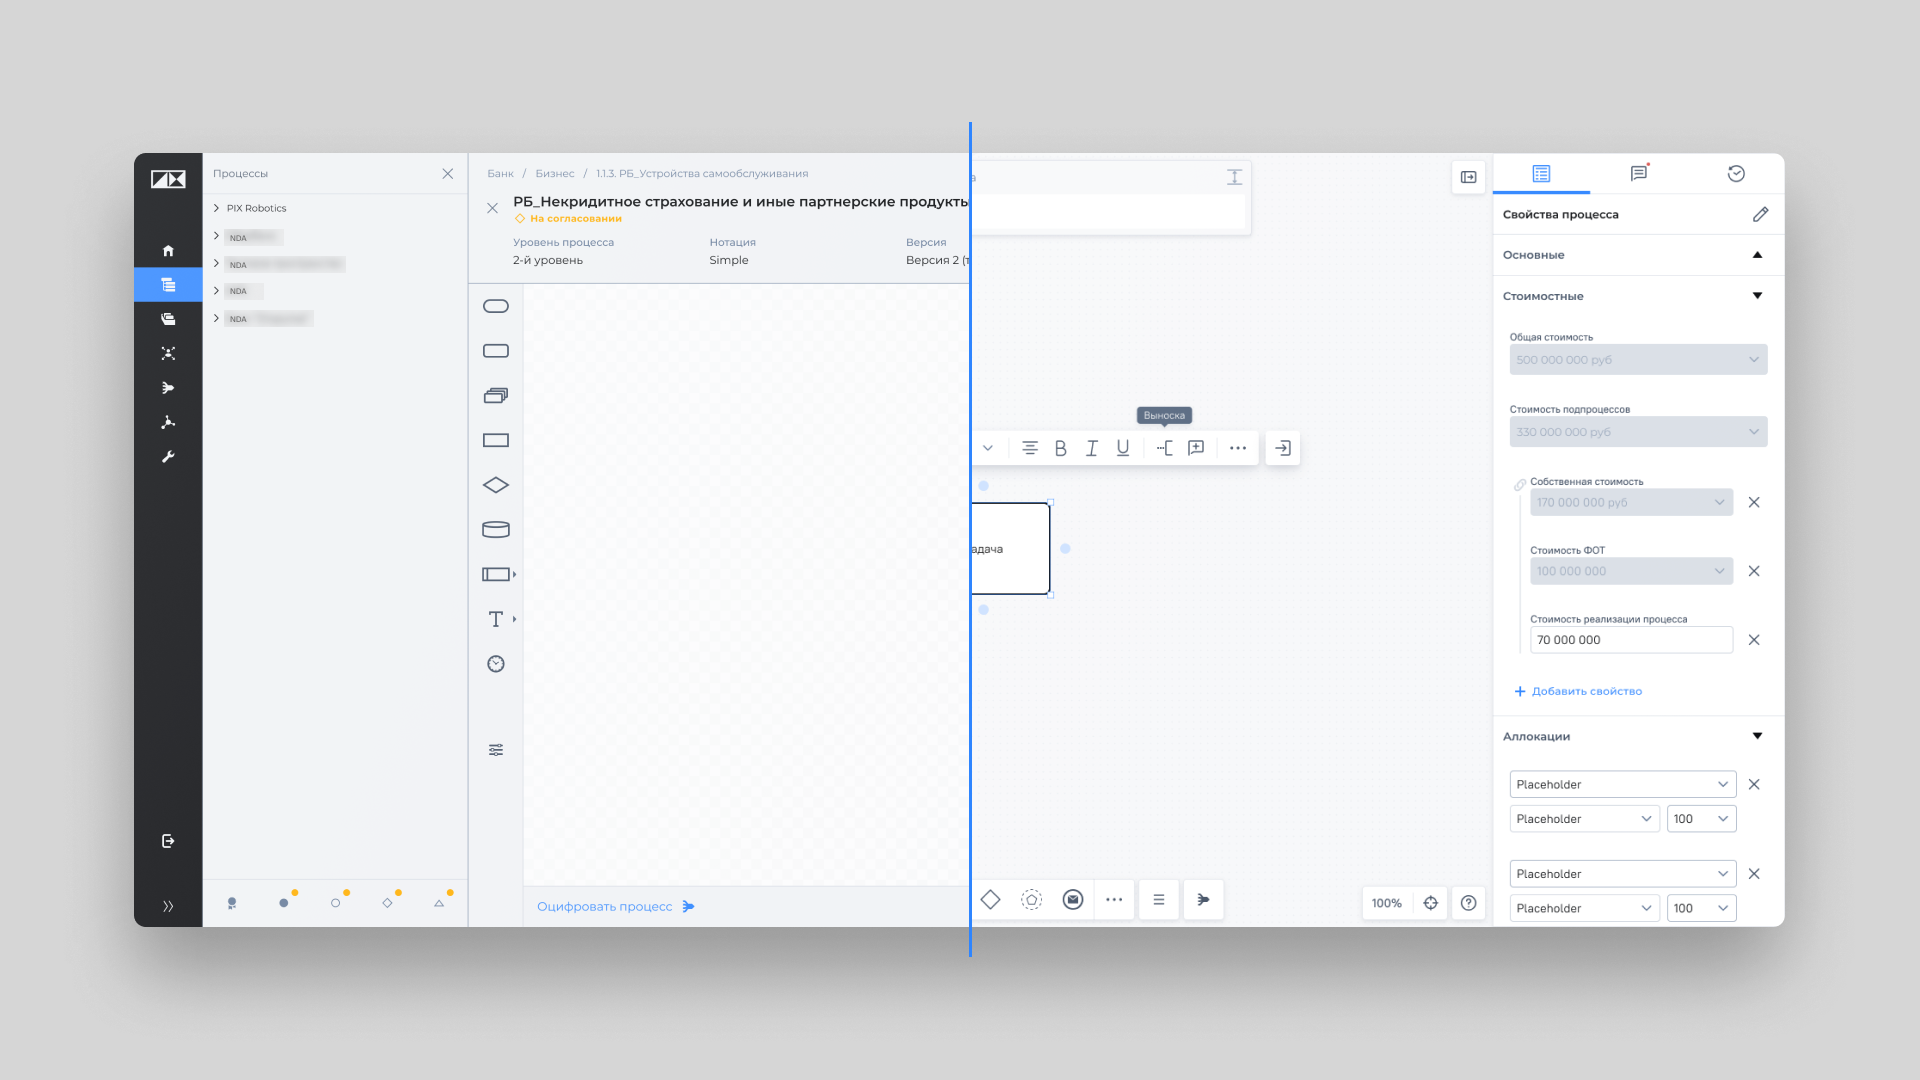Open text alignment options
This screenshot has height=1080, width=1920.
click(1030, 448)
